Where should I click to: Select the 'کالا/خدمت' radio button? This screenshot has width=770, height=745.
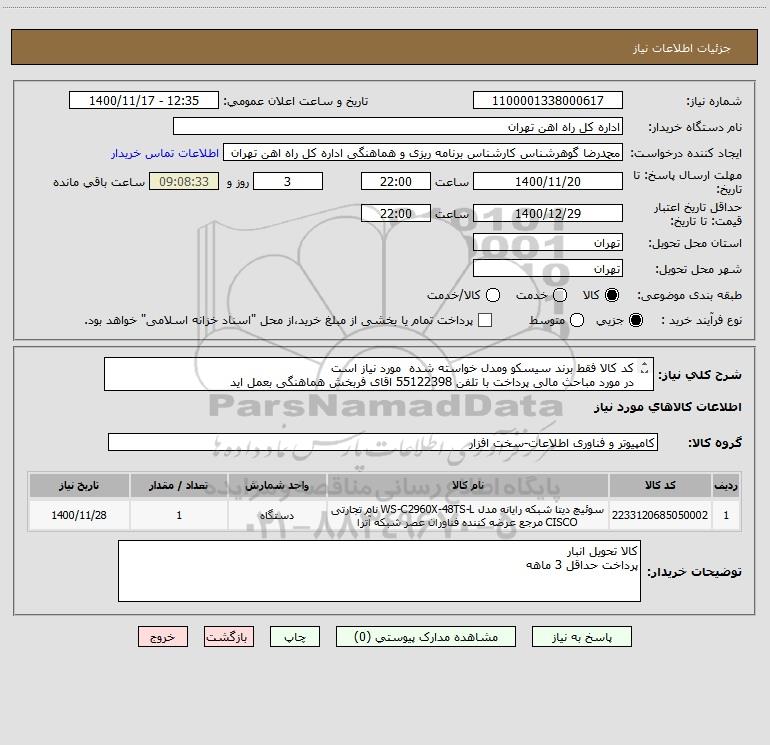[493, 295]
